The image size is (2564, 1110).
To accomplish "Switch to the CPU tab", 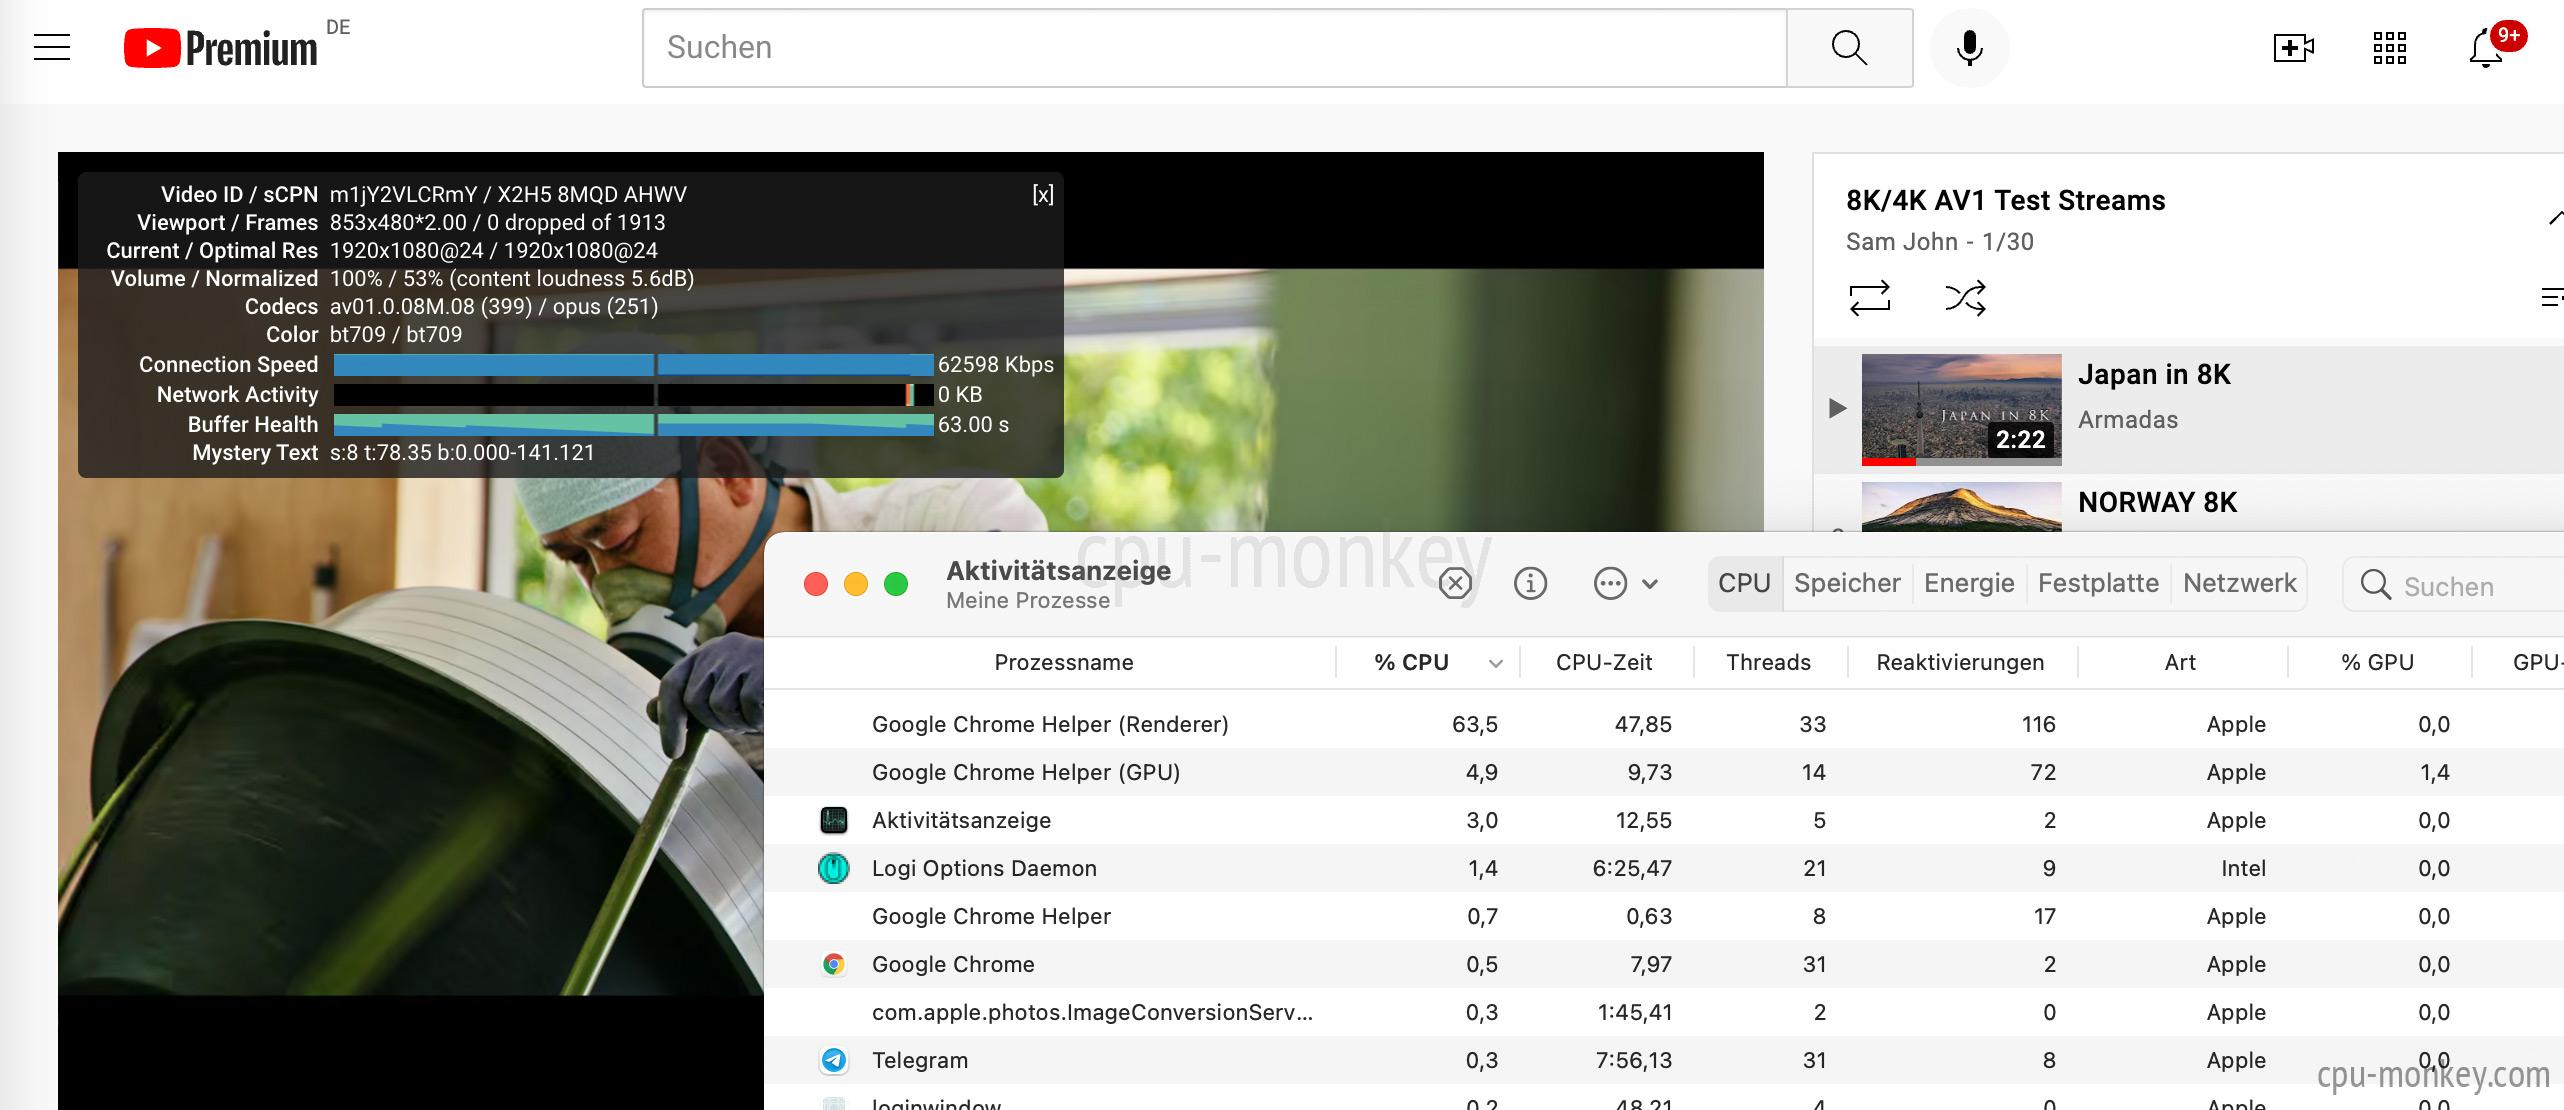I will click(1744, 583).
